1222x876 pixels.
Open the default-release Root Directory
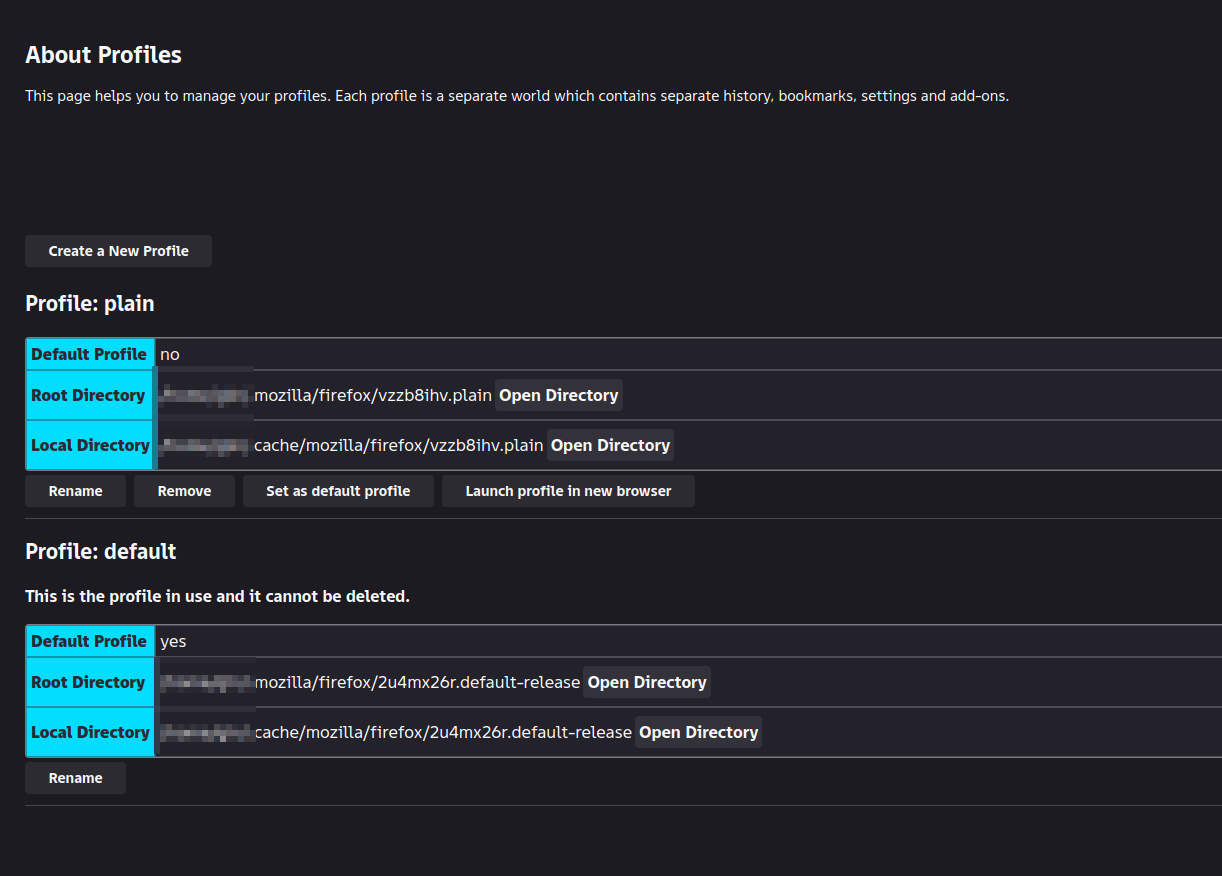[647, 682]
